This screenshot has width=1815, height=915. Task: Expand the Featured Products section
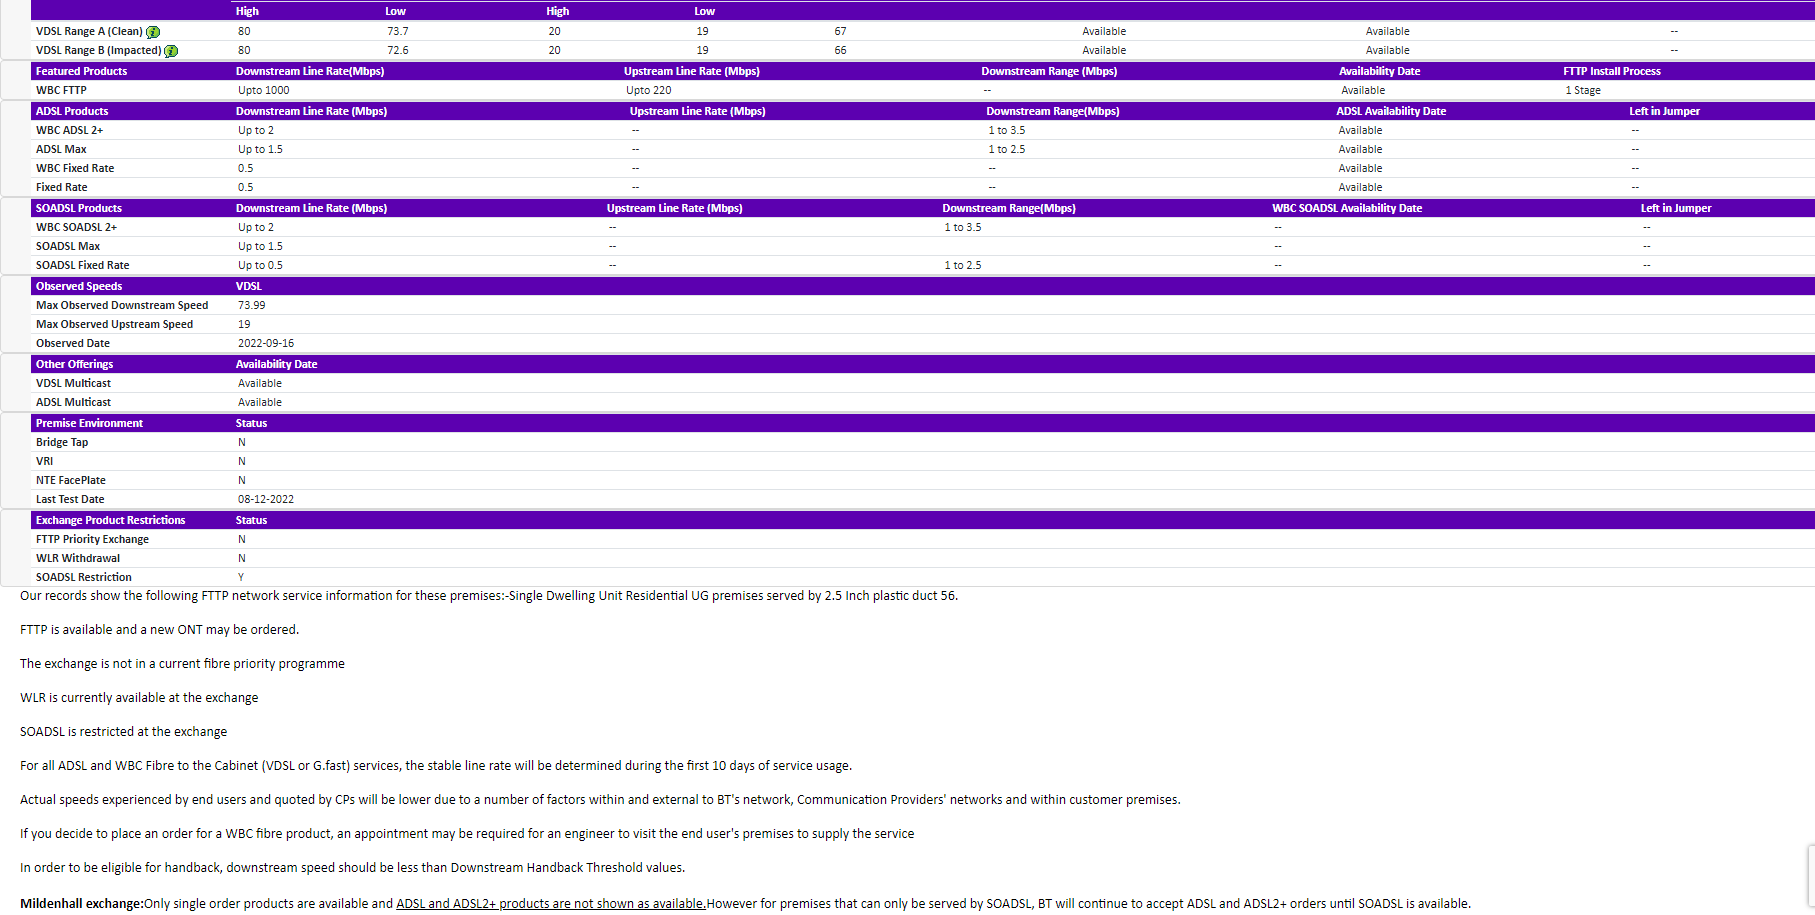[x=81, y=70]
